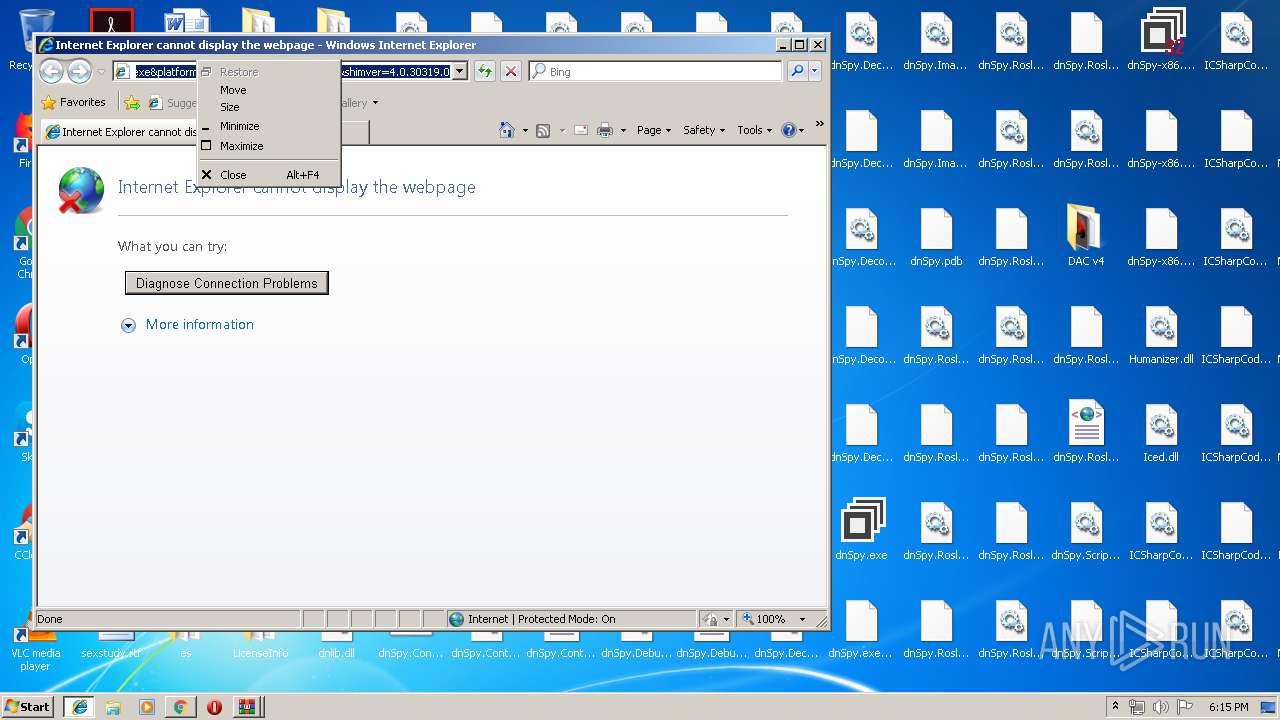Open Windows Explorer from taskbar
Image resolution: width=1280 pixels, height=720 pixels.
tap(113, 706)
